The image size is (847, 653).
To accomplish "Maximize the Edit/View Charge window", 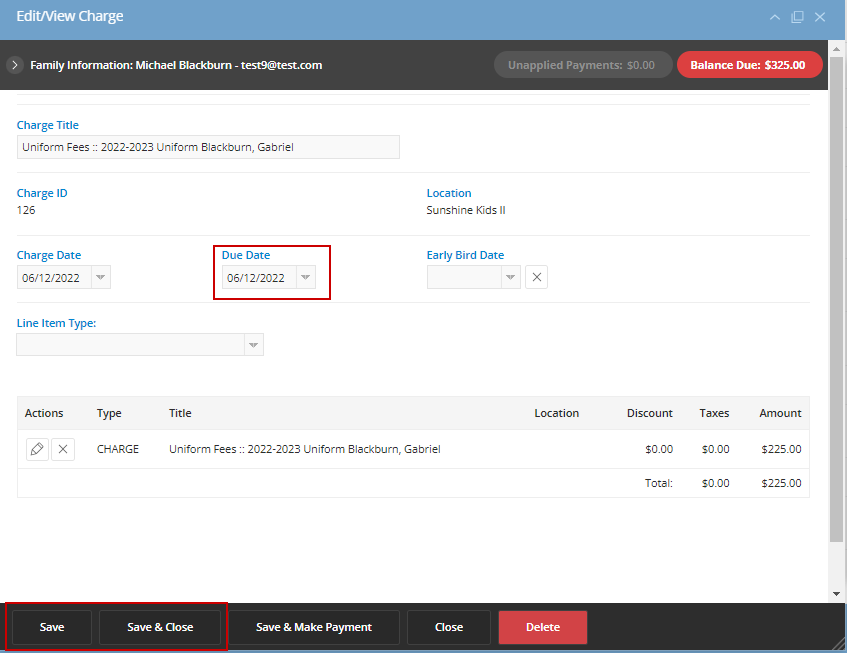I will (797, 17).
